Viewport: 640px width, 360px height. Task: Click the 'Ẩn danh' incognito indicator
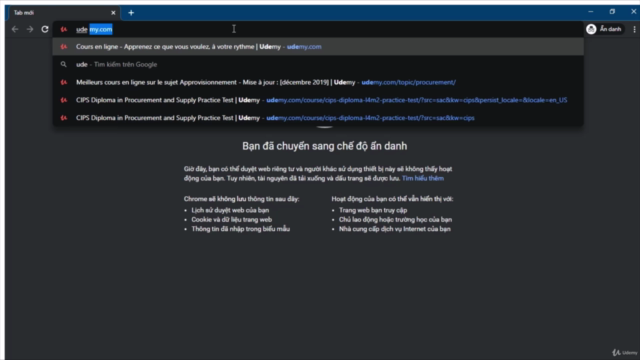click(x=604, y=29)
